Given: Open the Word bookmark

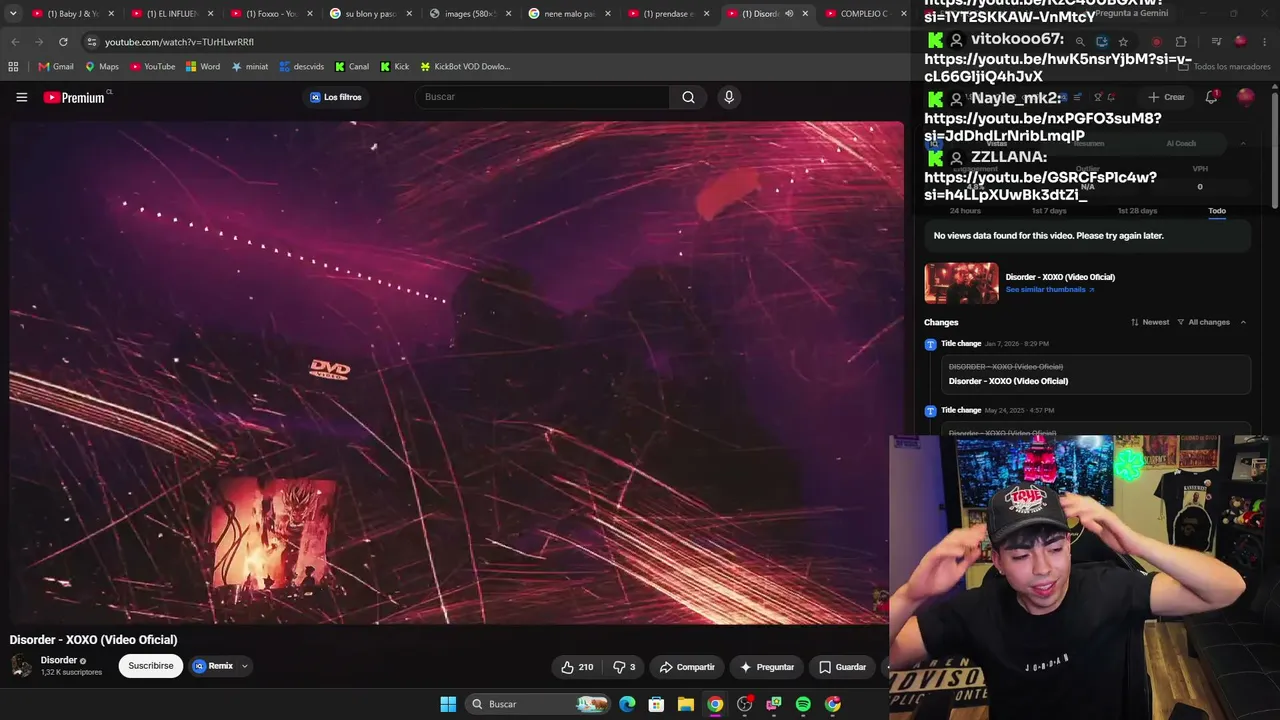Looking at the screenshot, I should point(203,67).
